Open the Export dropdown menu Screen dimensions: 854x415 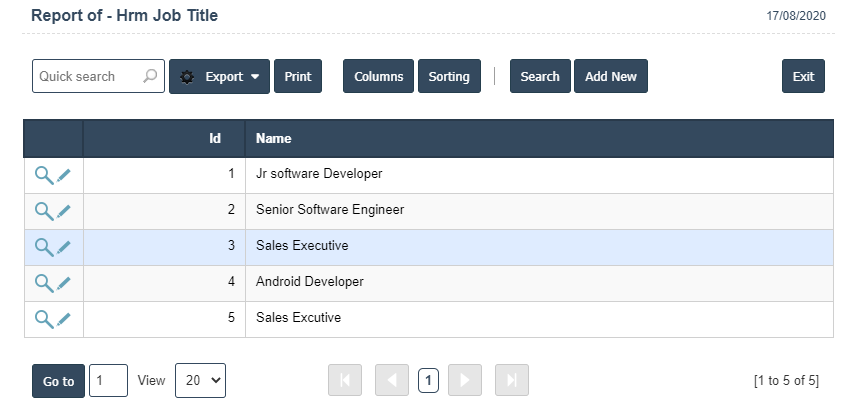click(219, 77)
